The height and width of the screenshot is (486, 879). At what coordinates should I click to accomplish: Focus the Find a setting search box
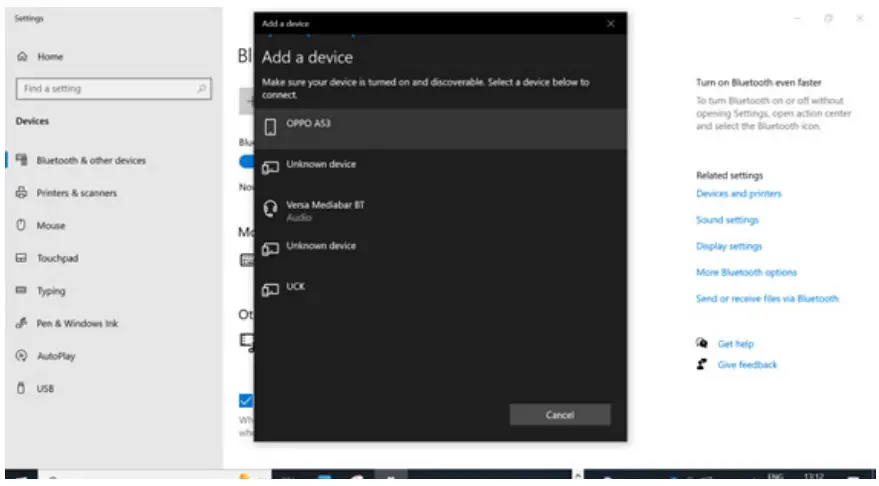click(x=114, y=89)
